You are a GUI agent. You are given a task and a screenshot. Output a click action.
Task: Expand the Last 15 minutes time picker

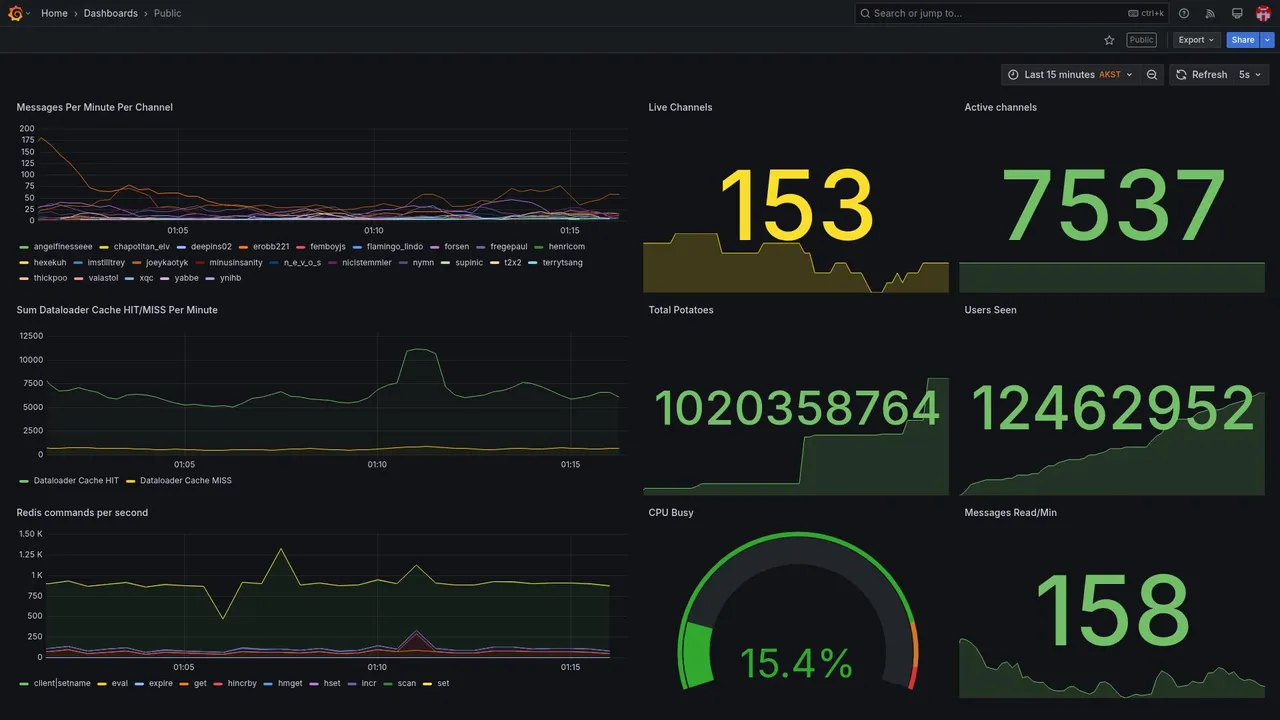tap(1070, 75)
